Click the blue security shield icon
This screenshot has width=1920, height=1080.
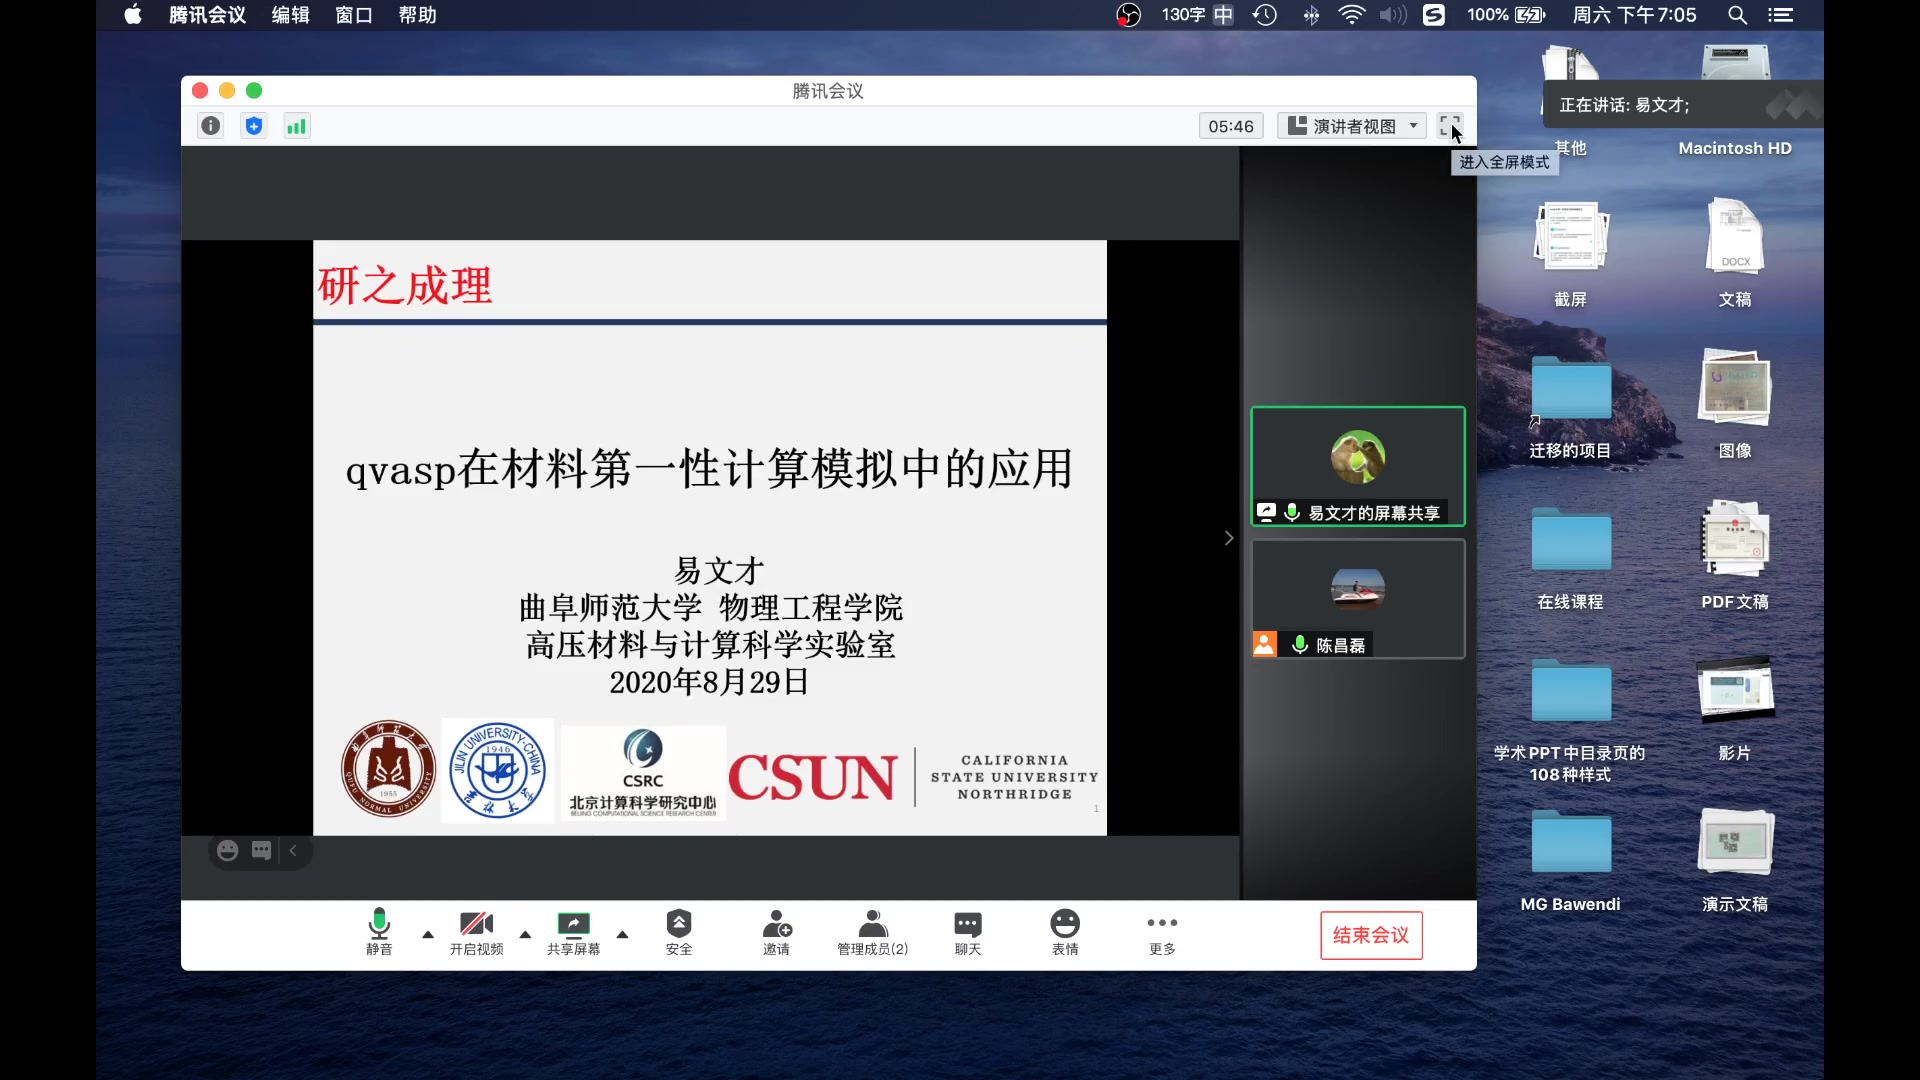tap(254, 126)
